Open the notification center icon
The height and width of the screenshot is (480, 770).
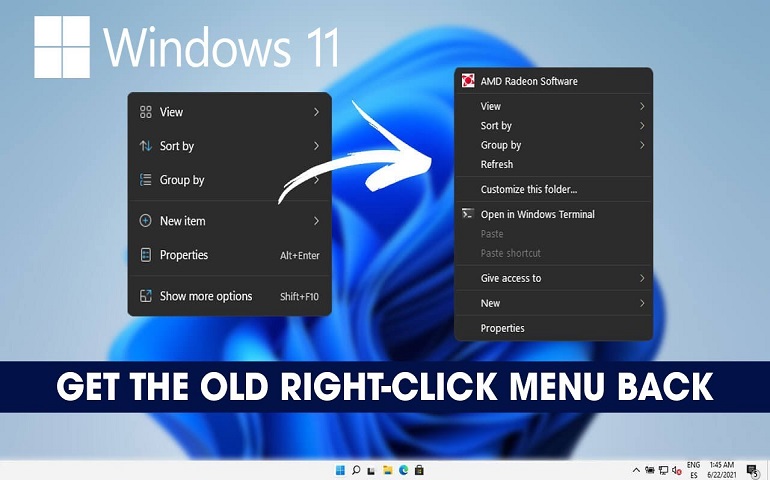[753, 471]
